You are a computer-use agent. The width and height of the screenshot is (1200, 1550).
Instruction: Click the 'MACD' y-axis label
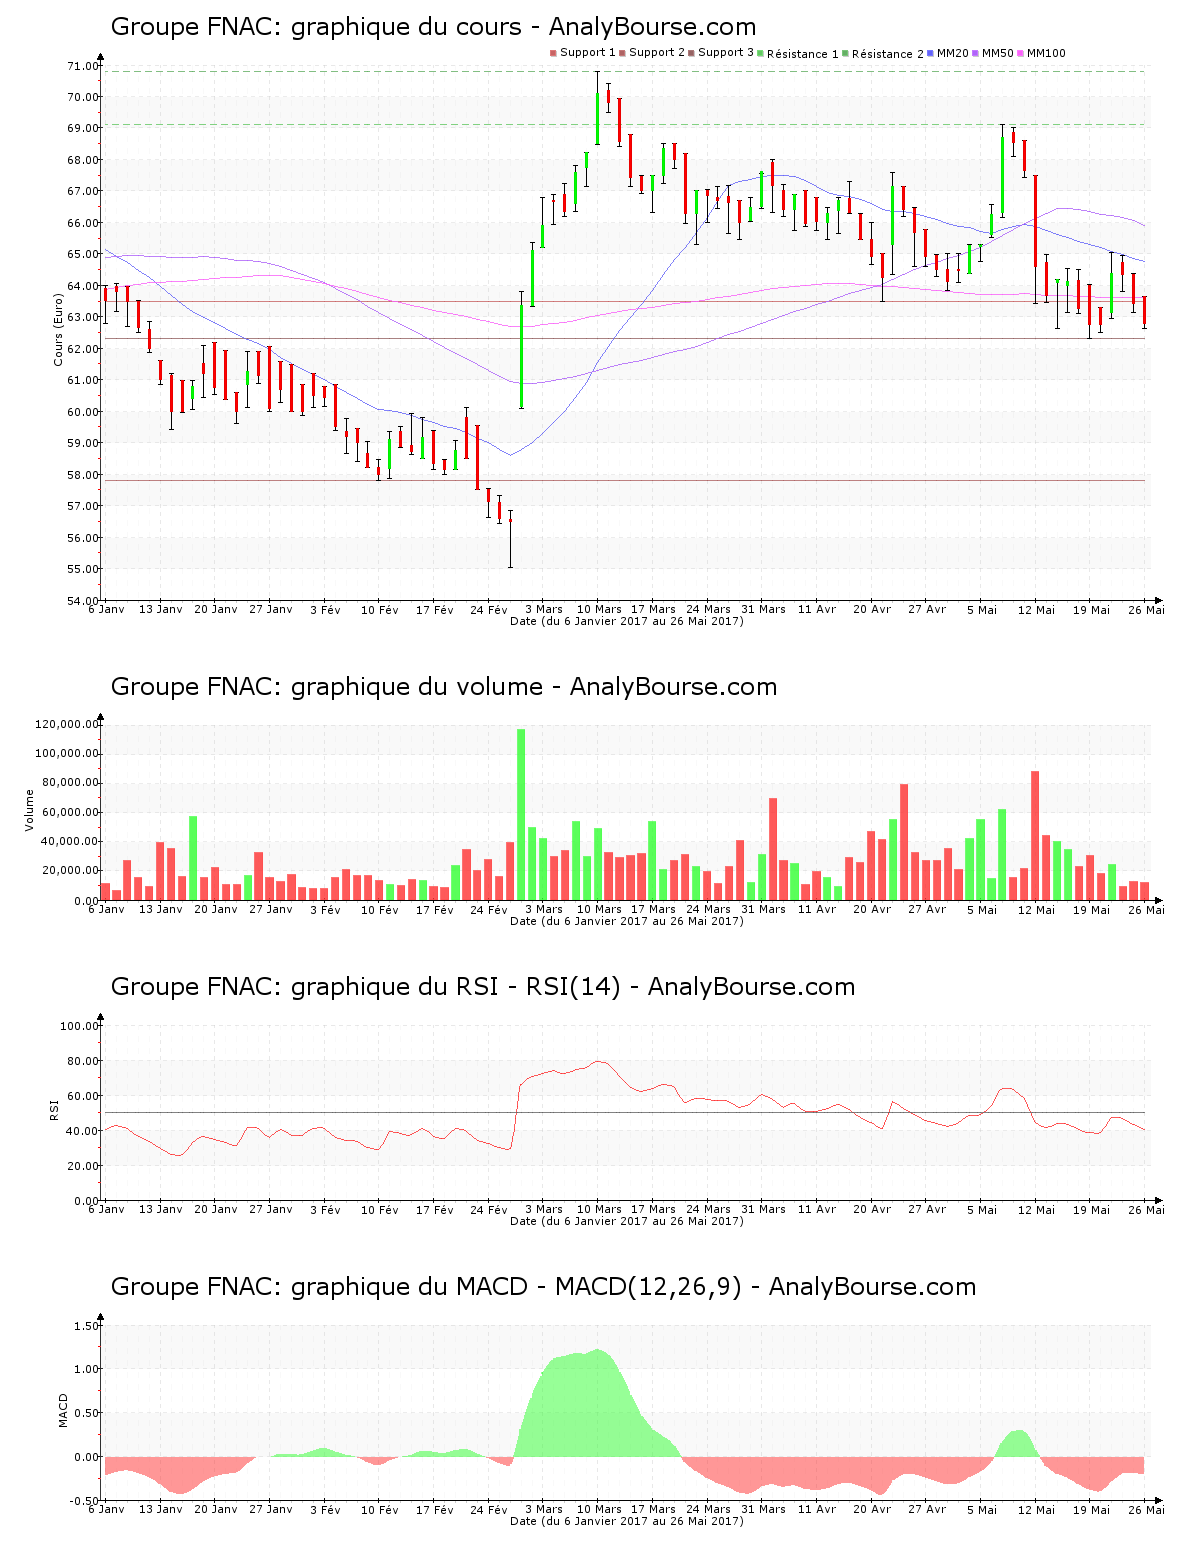[x=63, y=1410]
